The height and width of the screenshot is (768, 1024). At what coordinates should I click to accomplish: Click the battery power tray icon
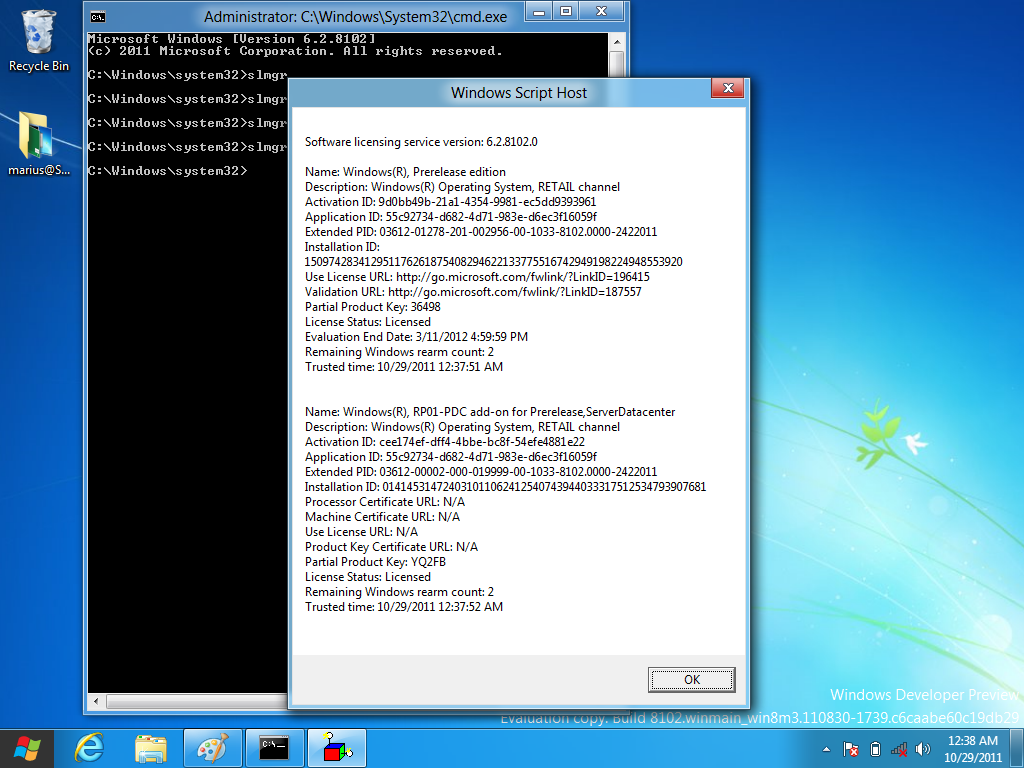[x=876, y=749]
